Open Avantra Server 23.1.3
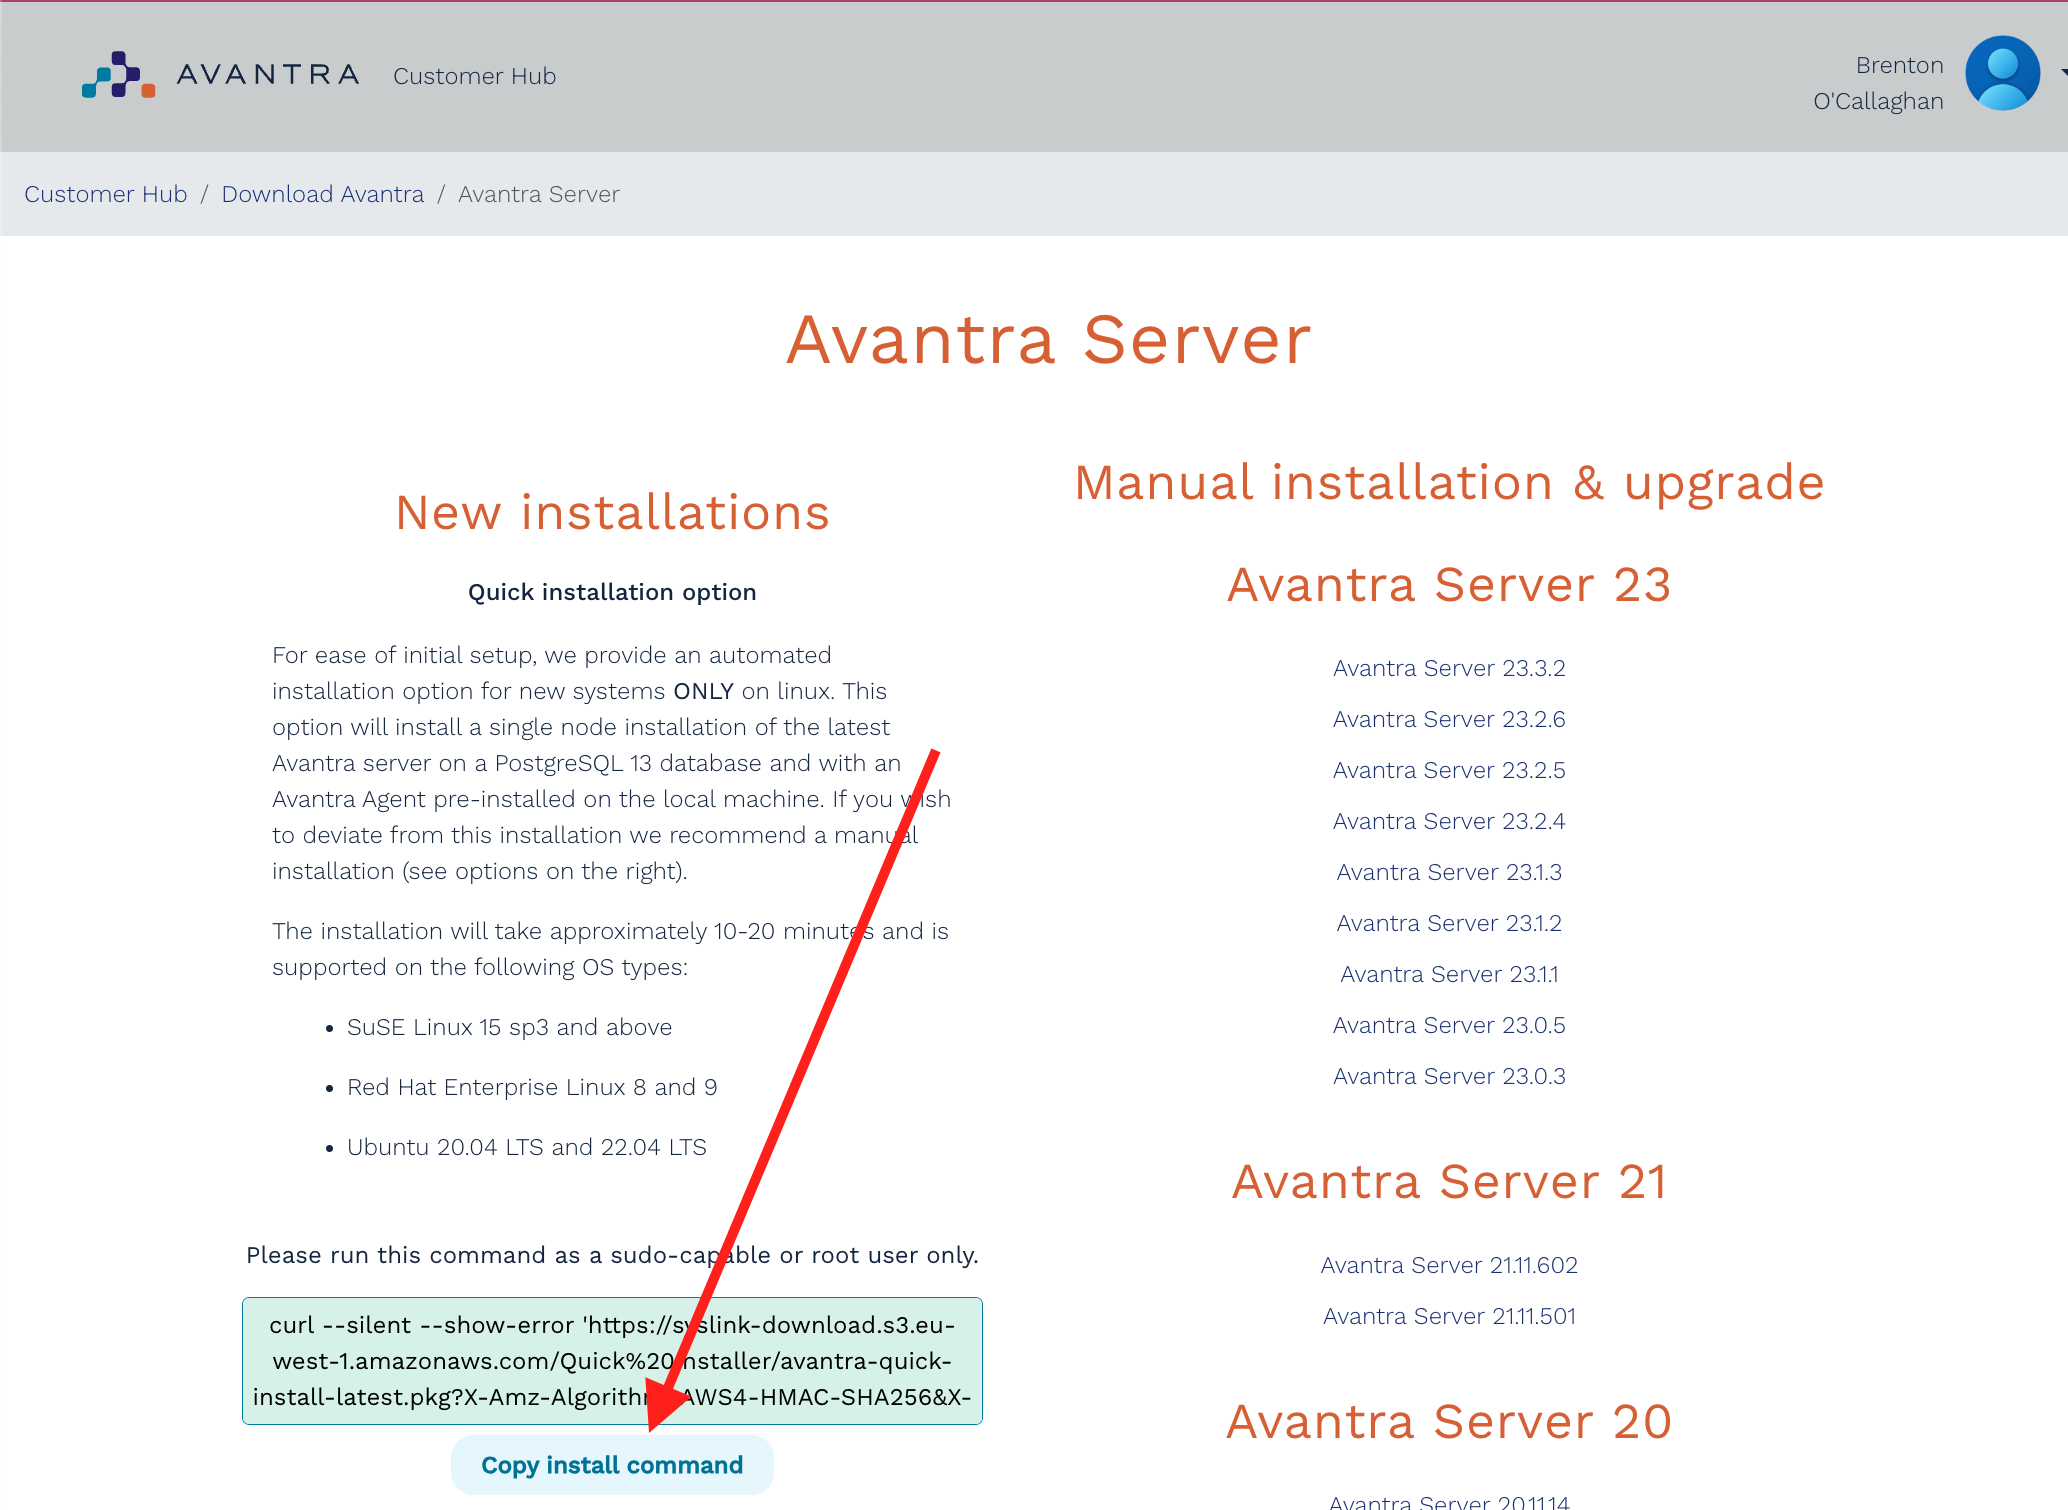The height and width of the screenshot is (1510, 2068). click(1449, 871)
